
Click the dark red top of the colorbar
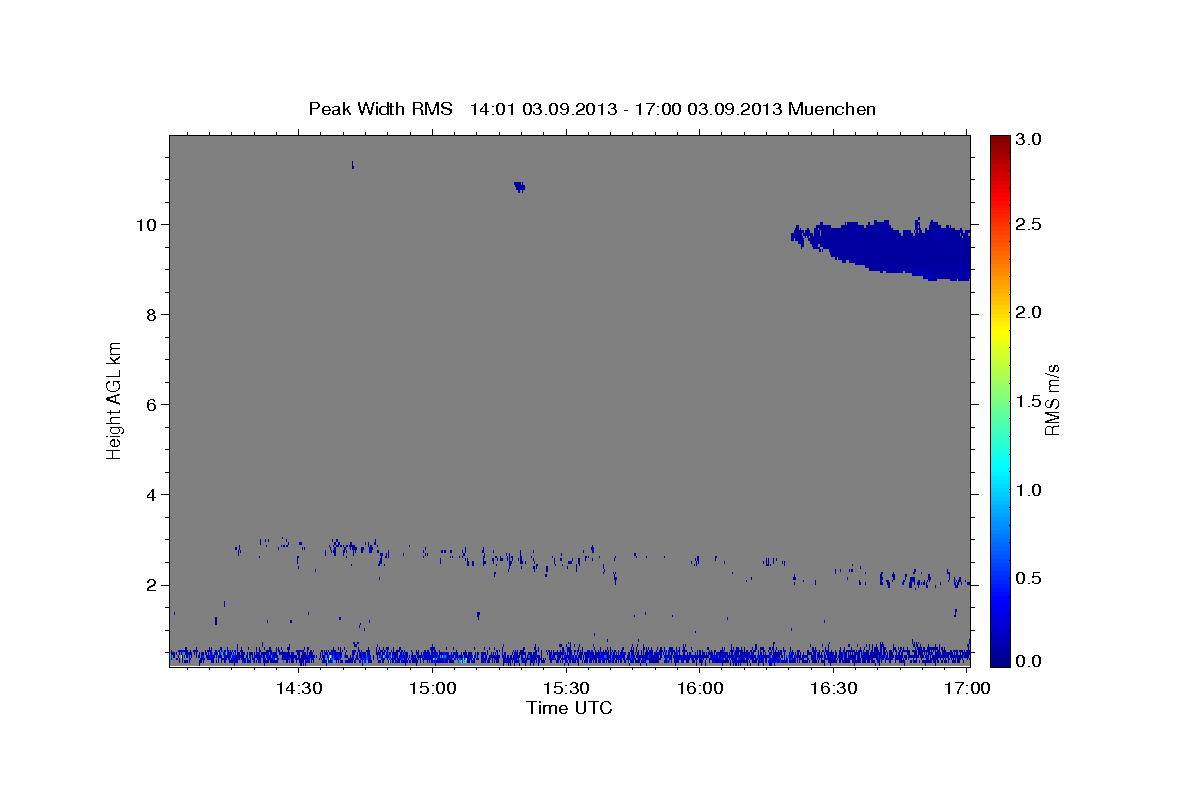(1000, 145)
